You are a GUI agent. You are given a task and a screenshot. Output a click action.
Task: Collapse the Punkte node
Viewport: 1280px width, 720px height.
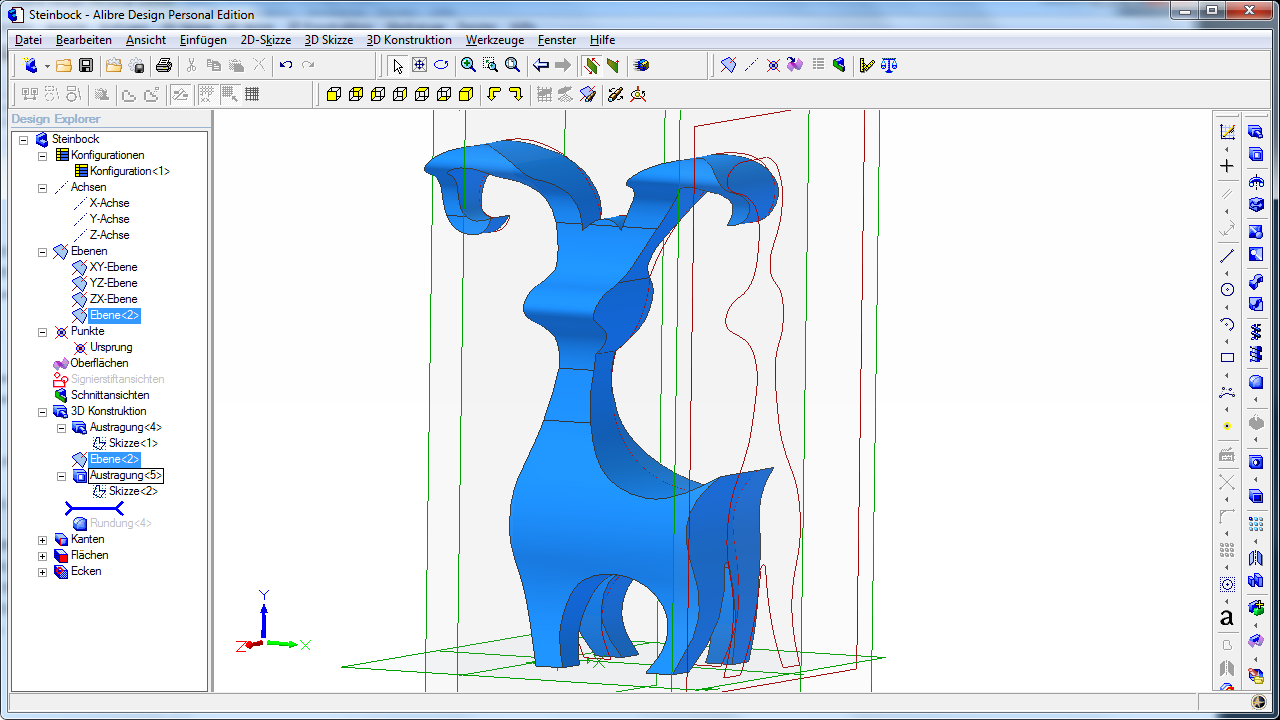pyautogui.click(x=42, y=331)
